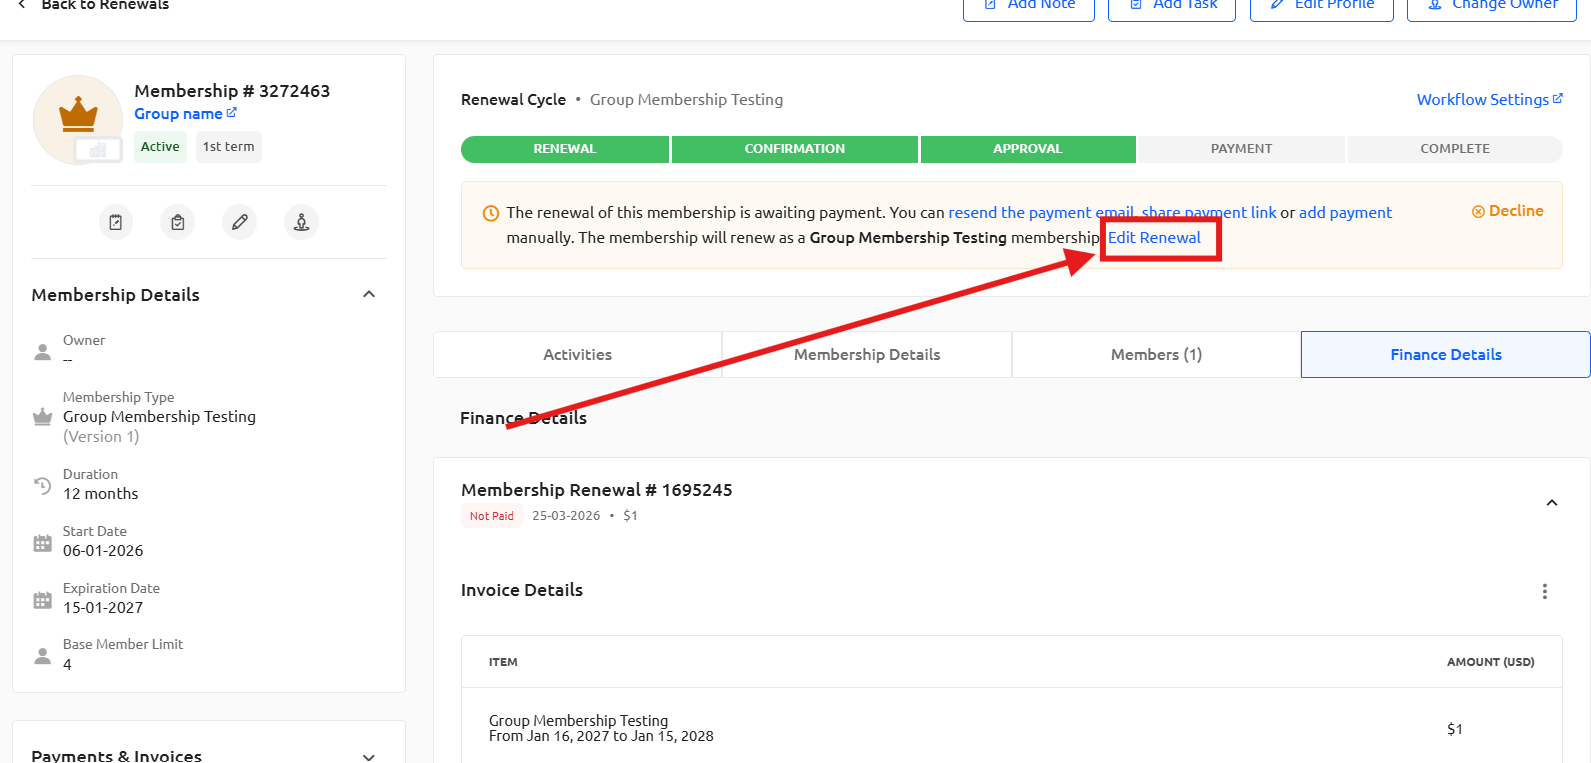1591x763 pixels.
Task: Click the external link icon beside Group name
Action: (x=232, y=113)
